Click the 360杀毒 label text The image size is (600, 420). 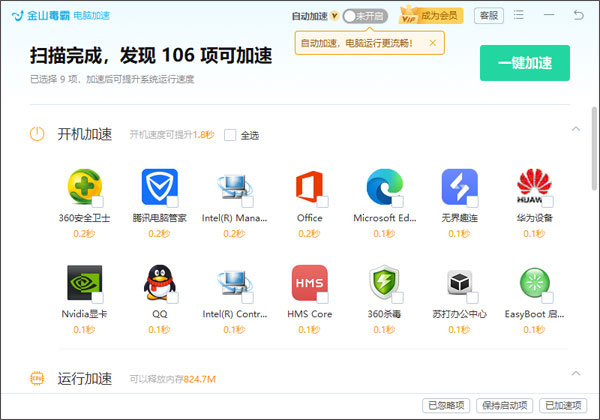pos(384,314)
